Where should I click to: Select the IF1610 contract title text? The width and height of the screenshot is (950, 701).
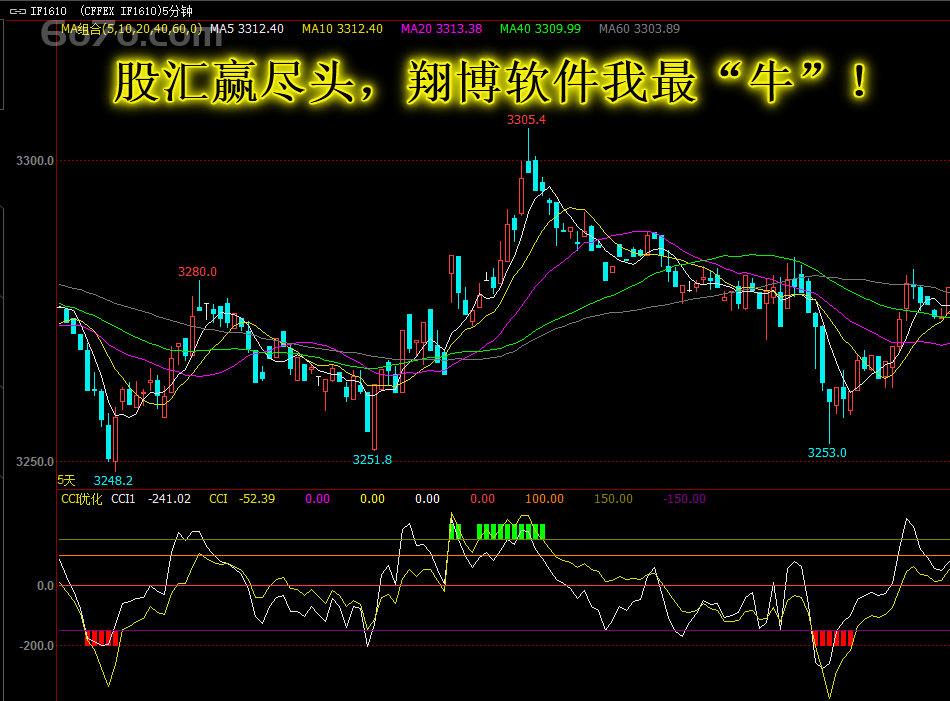coord(111,11)
